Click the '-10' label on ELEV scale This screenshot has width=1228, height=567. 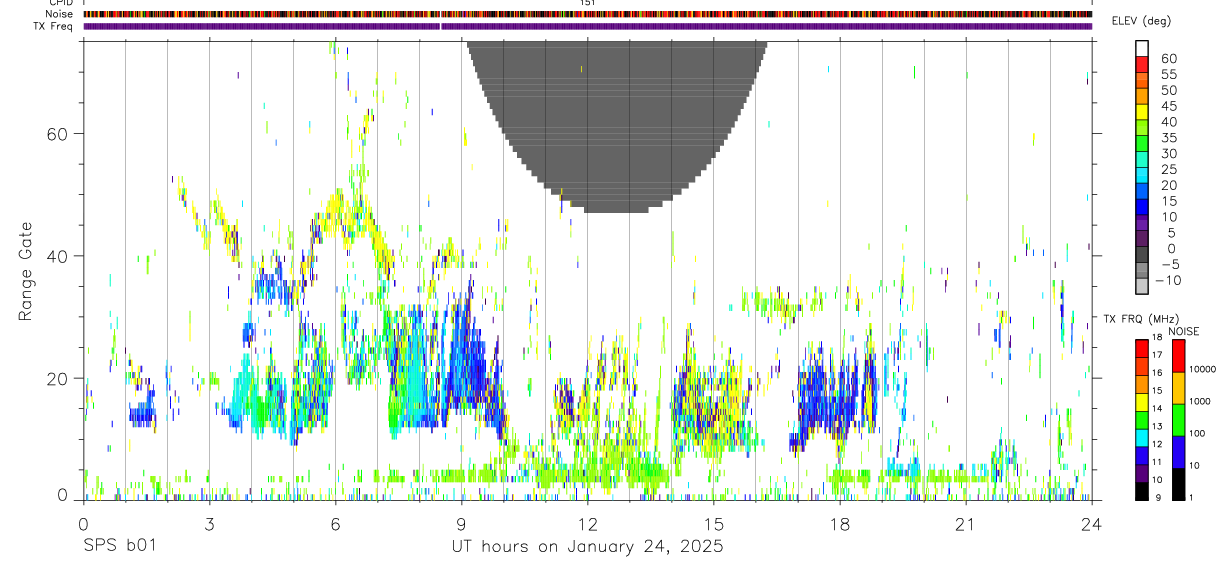point(1170,280)
